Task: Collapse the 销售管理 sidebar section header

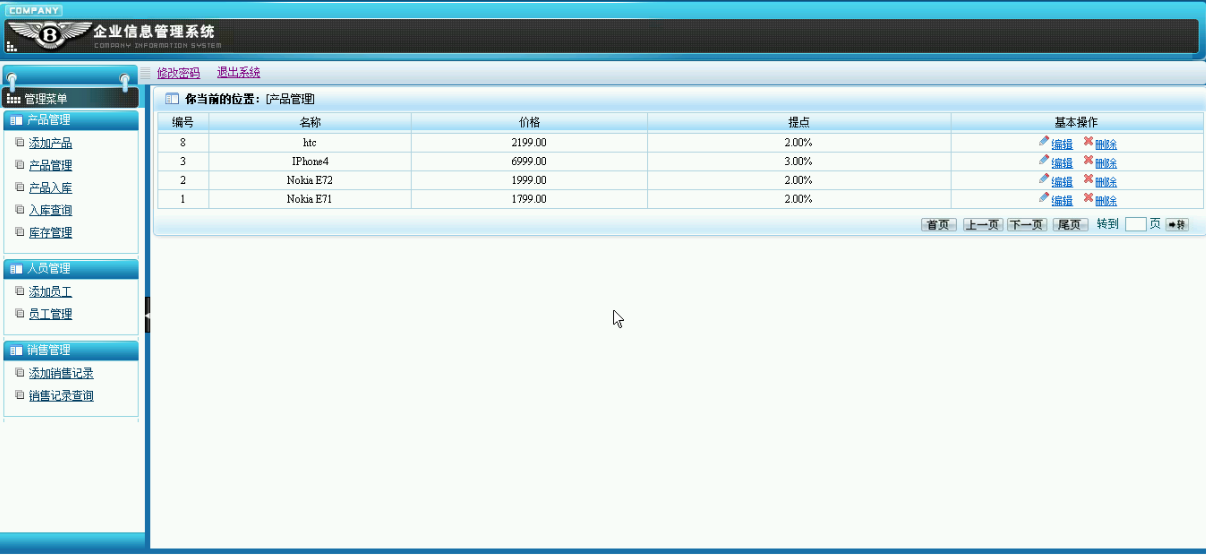Action: click(71, 350)
